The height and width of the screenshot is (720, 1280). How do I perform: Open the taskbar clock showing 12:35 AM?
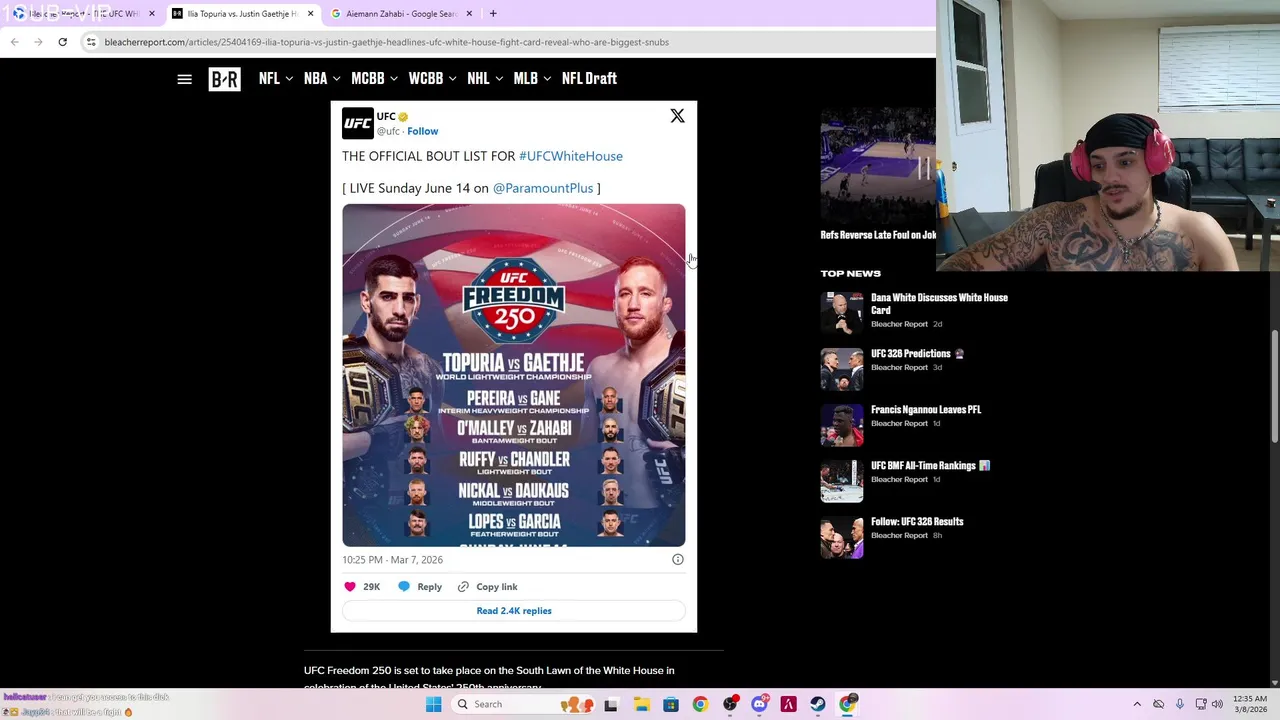pos(1250,704)
